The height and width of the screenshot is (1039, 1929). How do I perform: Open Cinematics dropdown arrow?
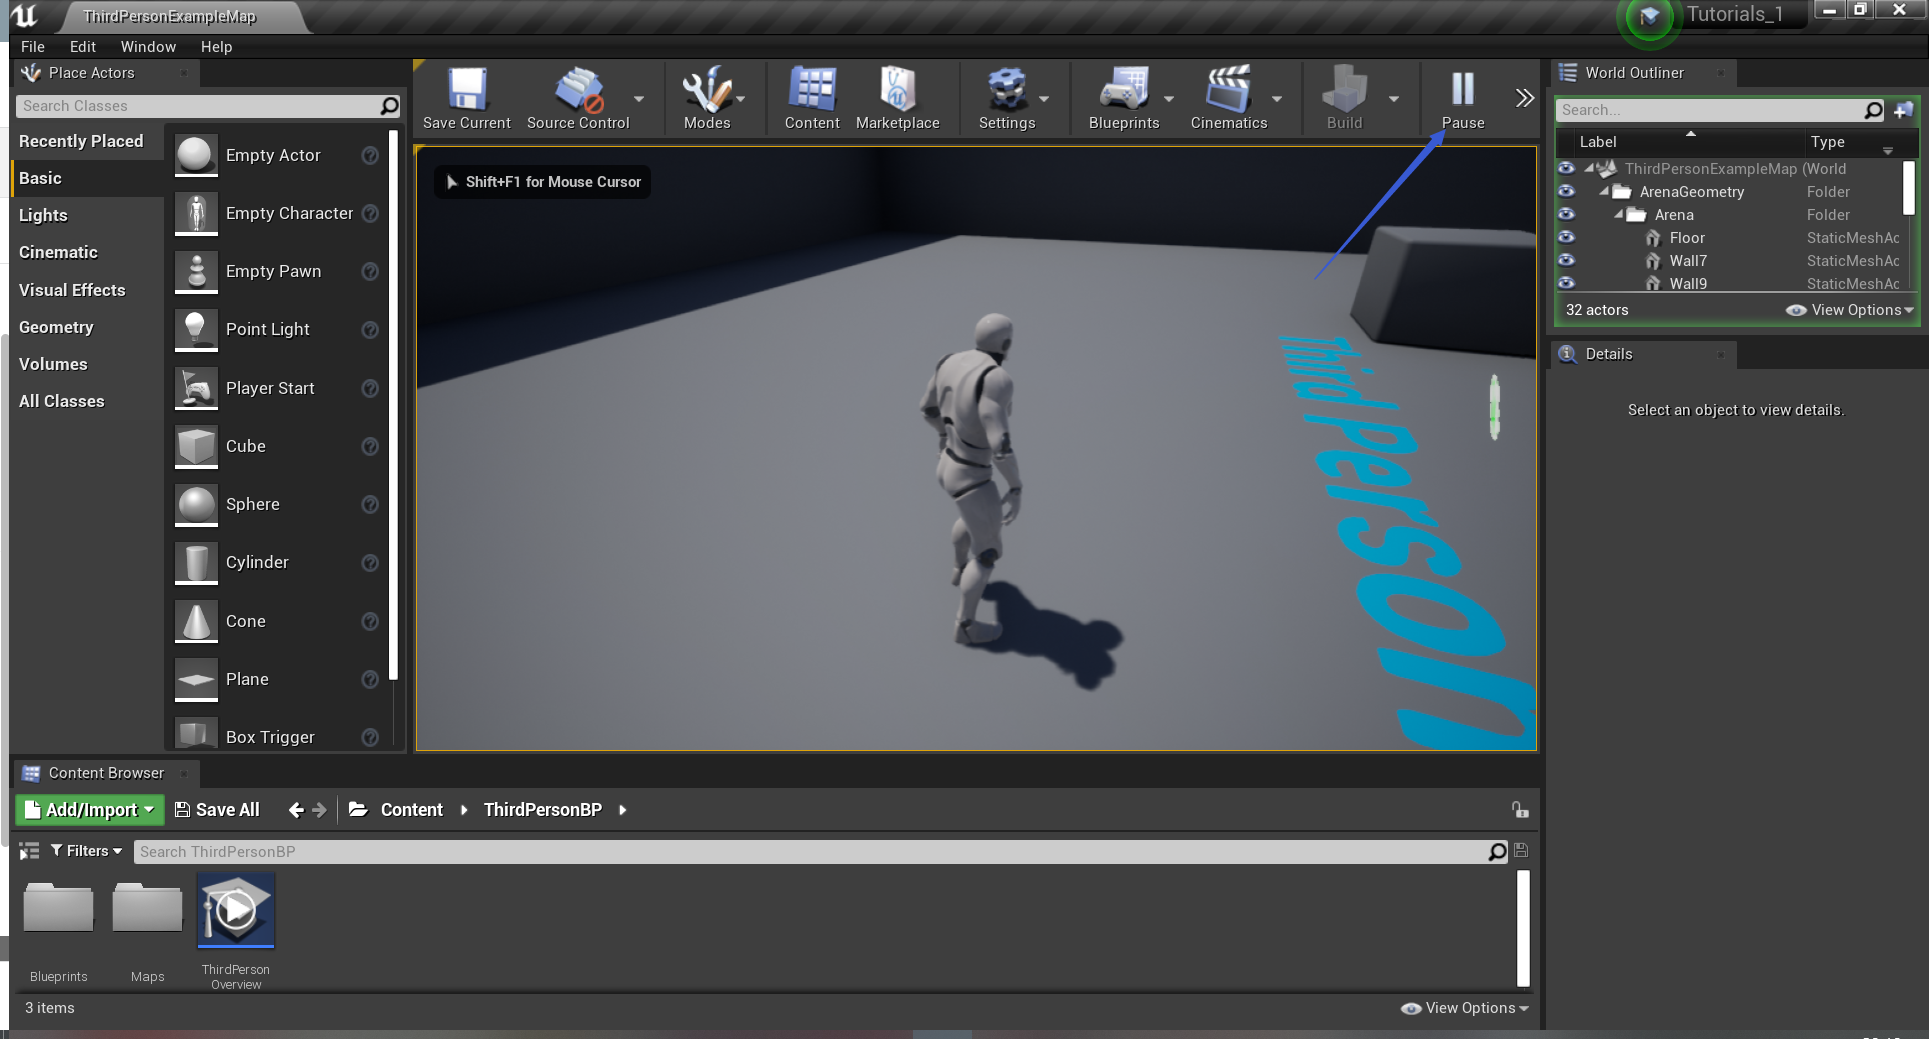[1277, 99]
